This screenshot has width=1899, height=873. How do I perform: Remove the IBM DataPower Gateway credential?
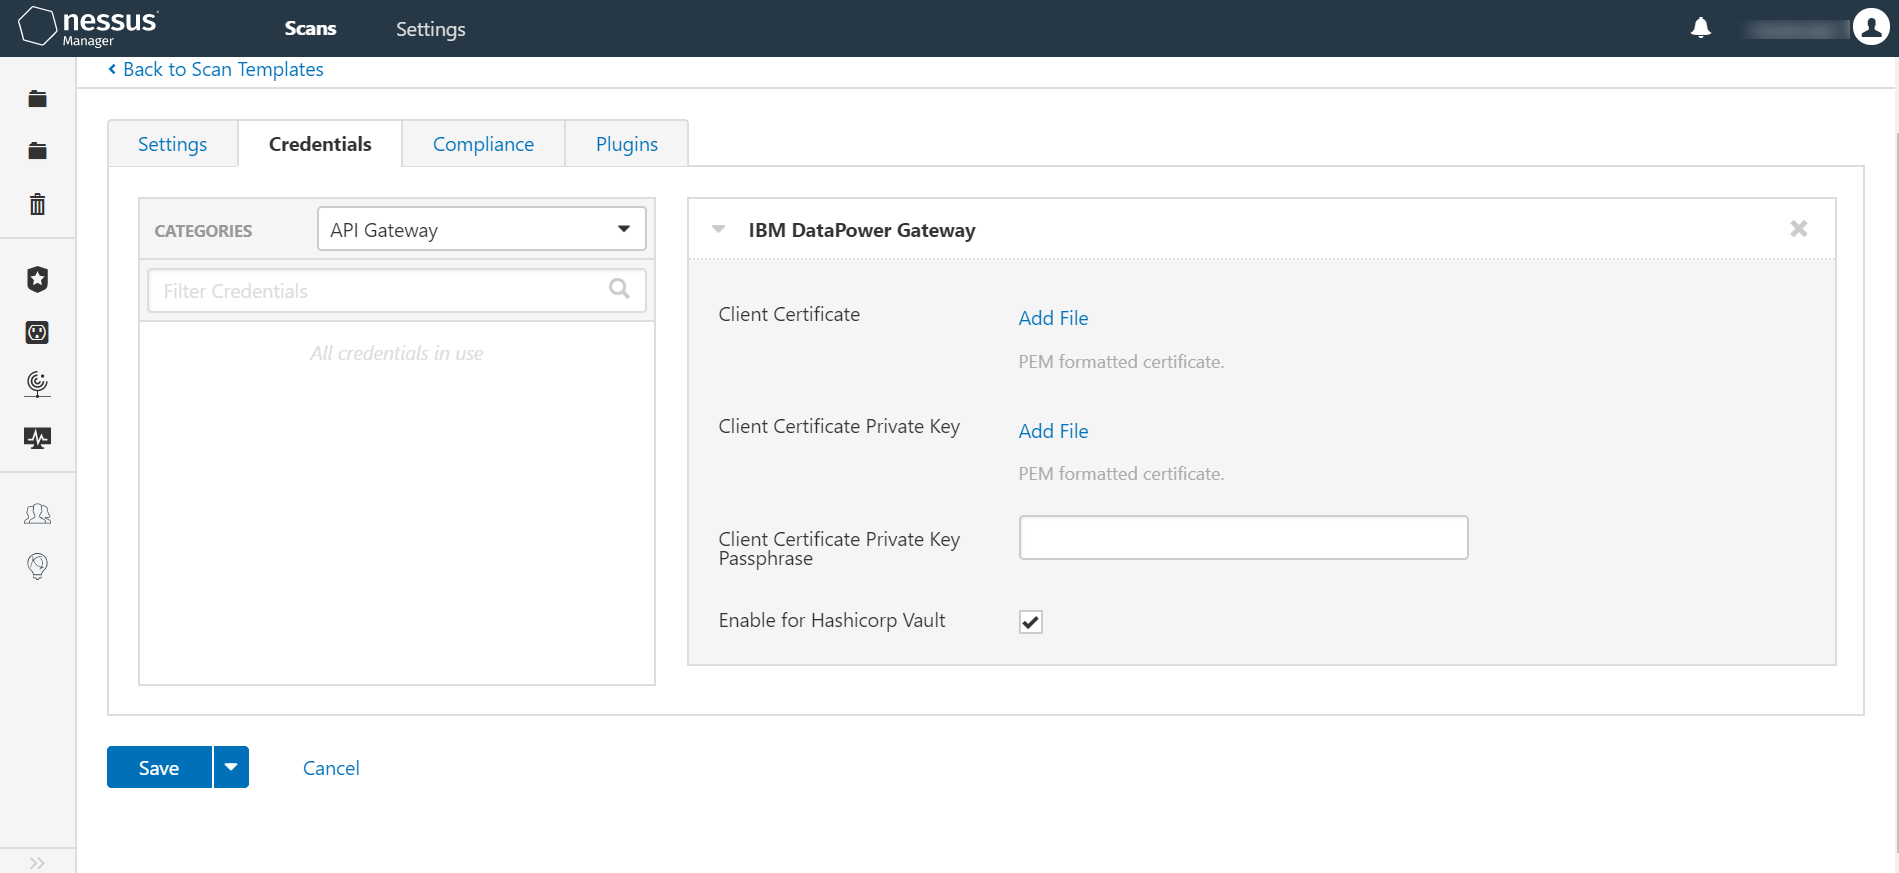[x=1798, y=229]
